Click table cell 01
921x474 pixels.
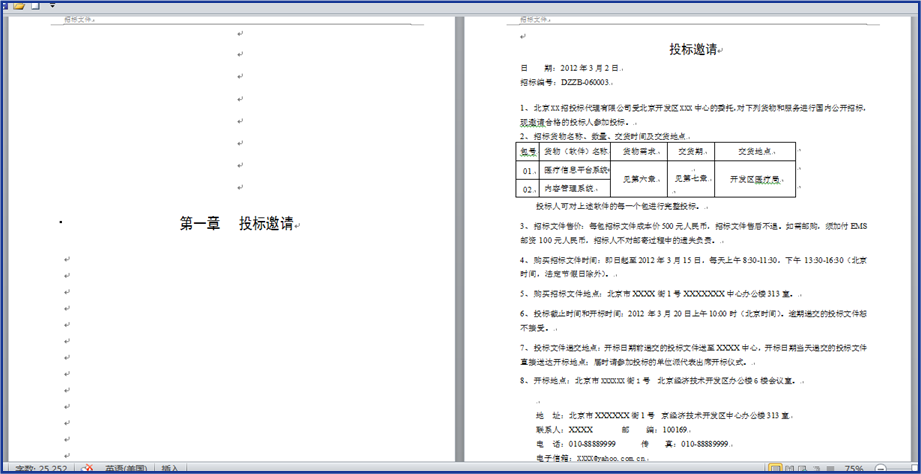(x=527, y=172)
